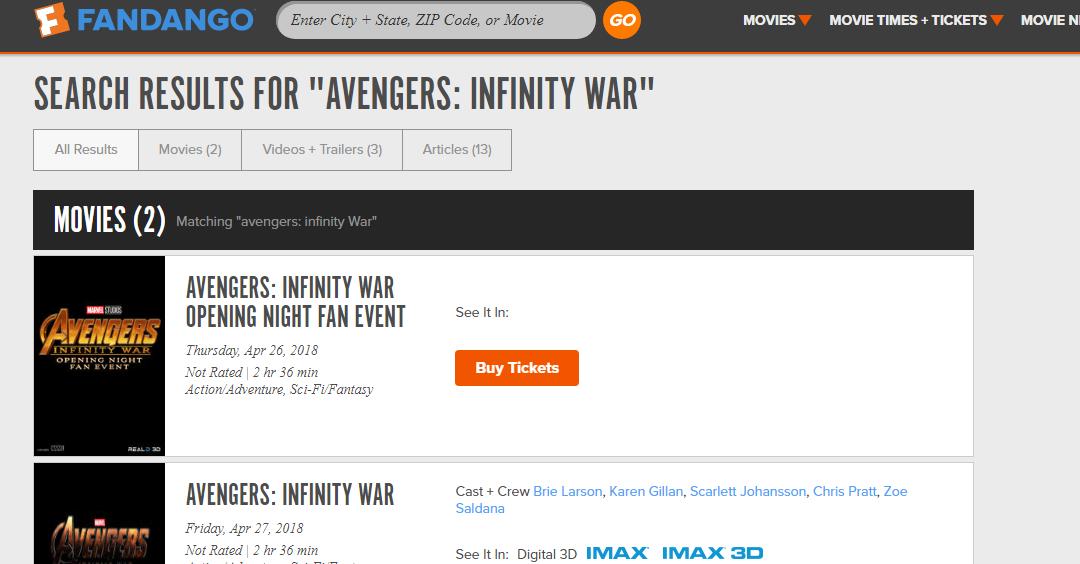1080x564 pixels.
Task: Expand the Movies dropdown menu
Action: 777,20
